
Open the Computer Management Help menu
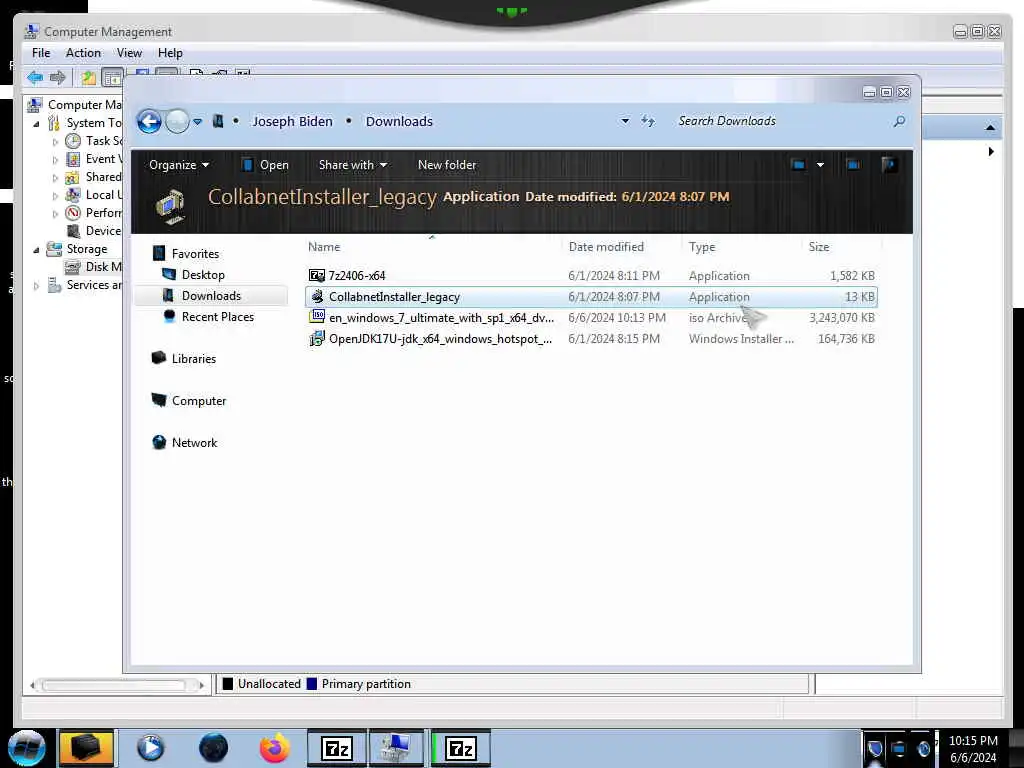point(170,53)
